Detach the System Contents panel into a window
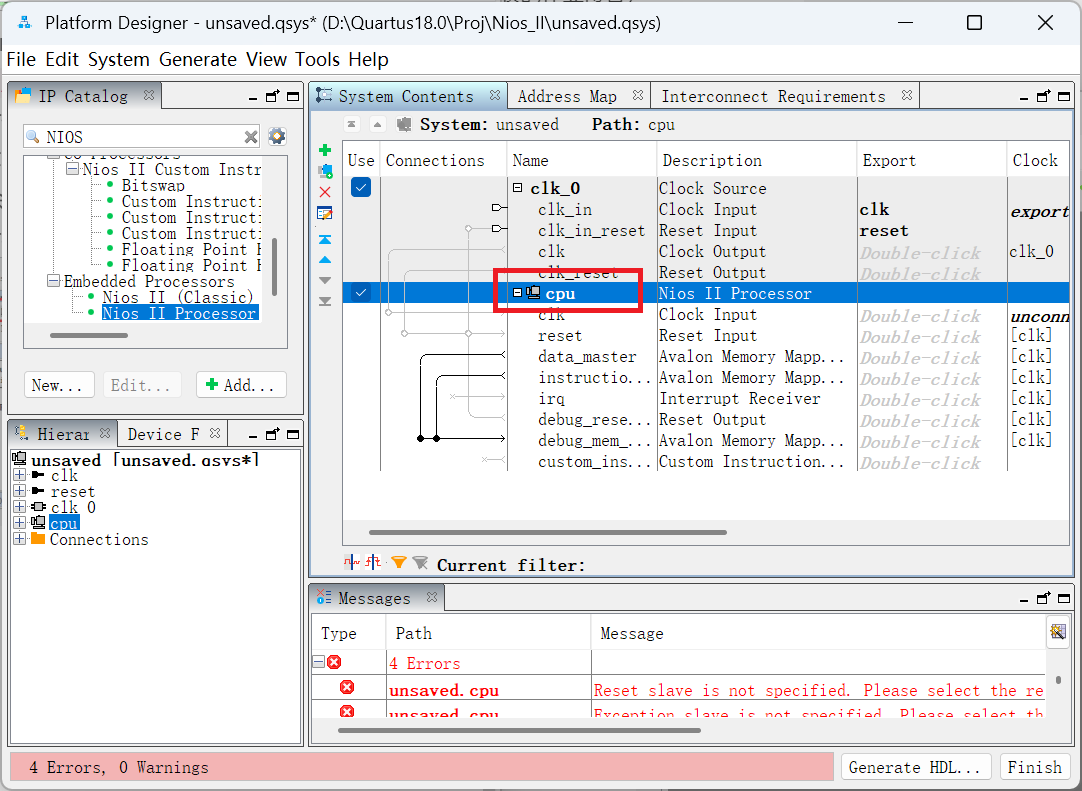1082x791 pixels. coord(1043,96)
